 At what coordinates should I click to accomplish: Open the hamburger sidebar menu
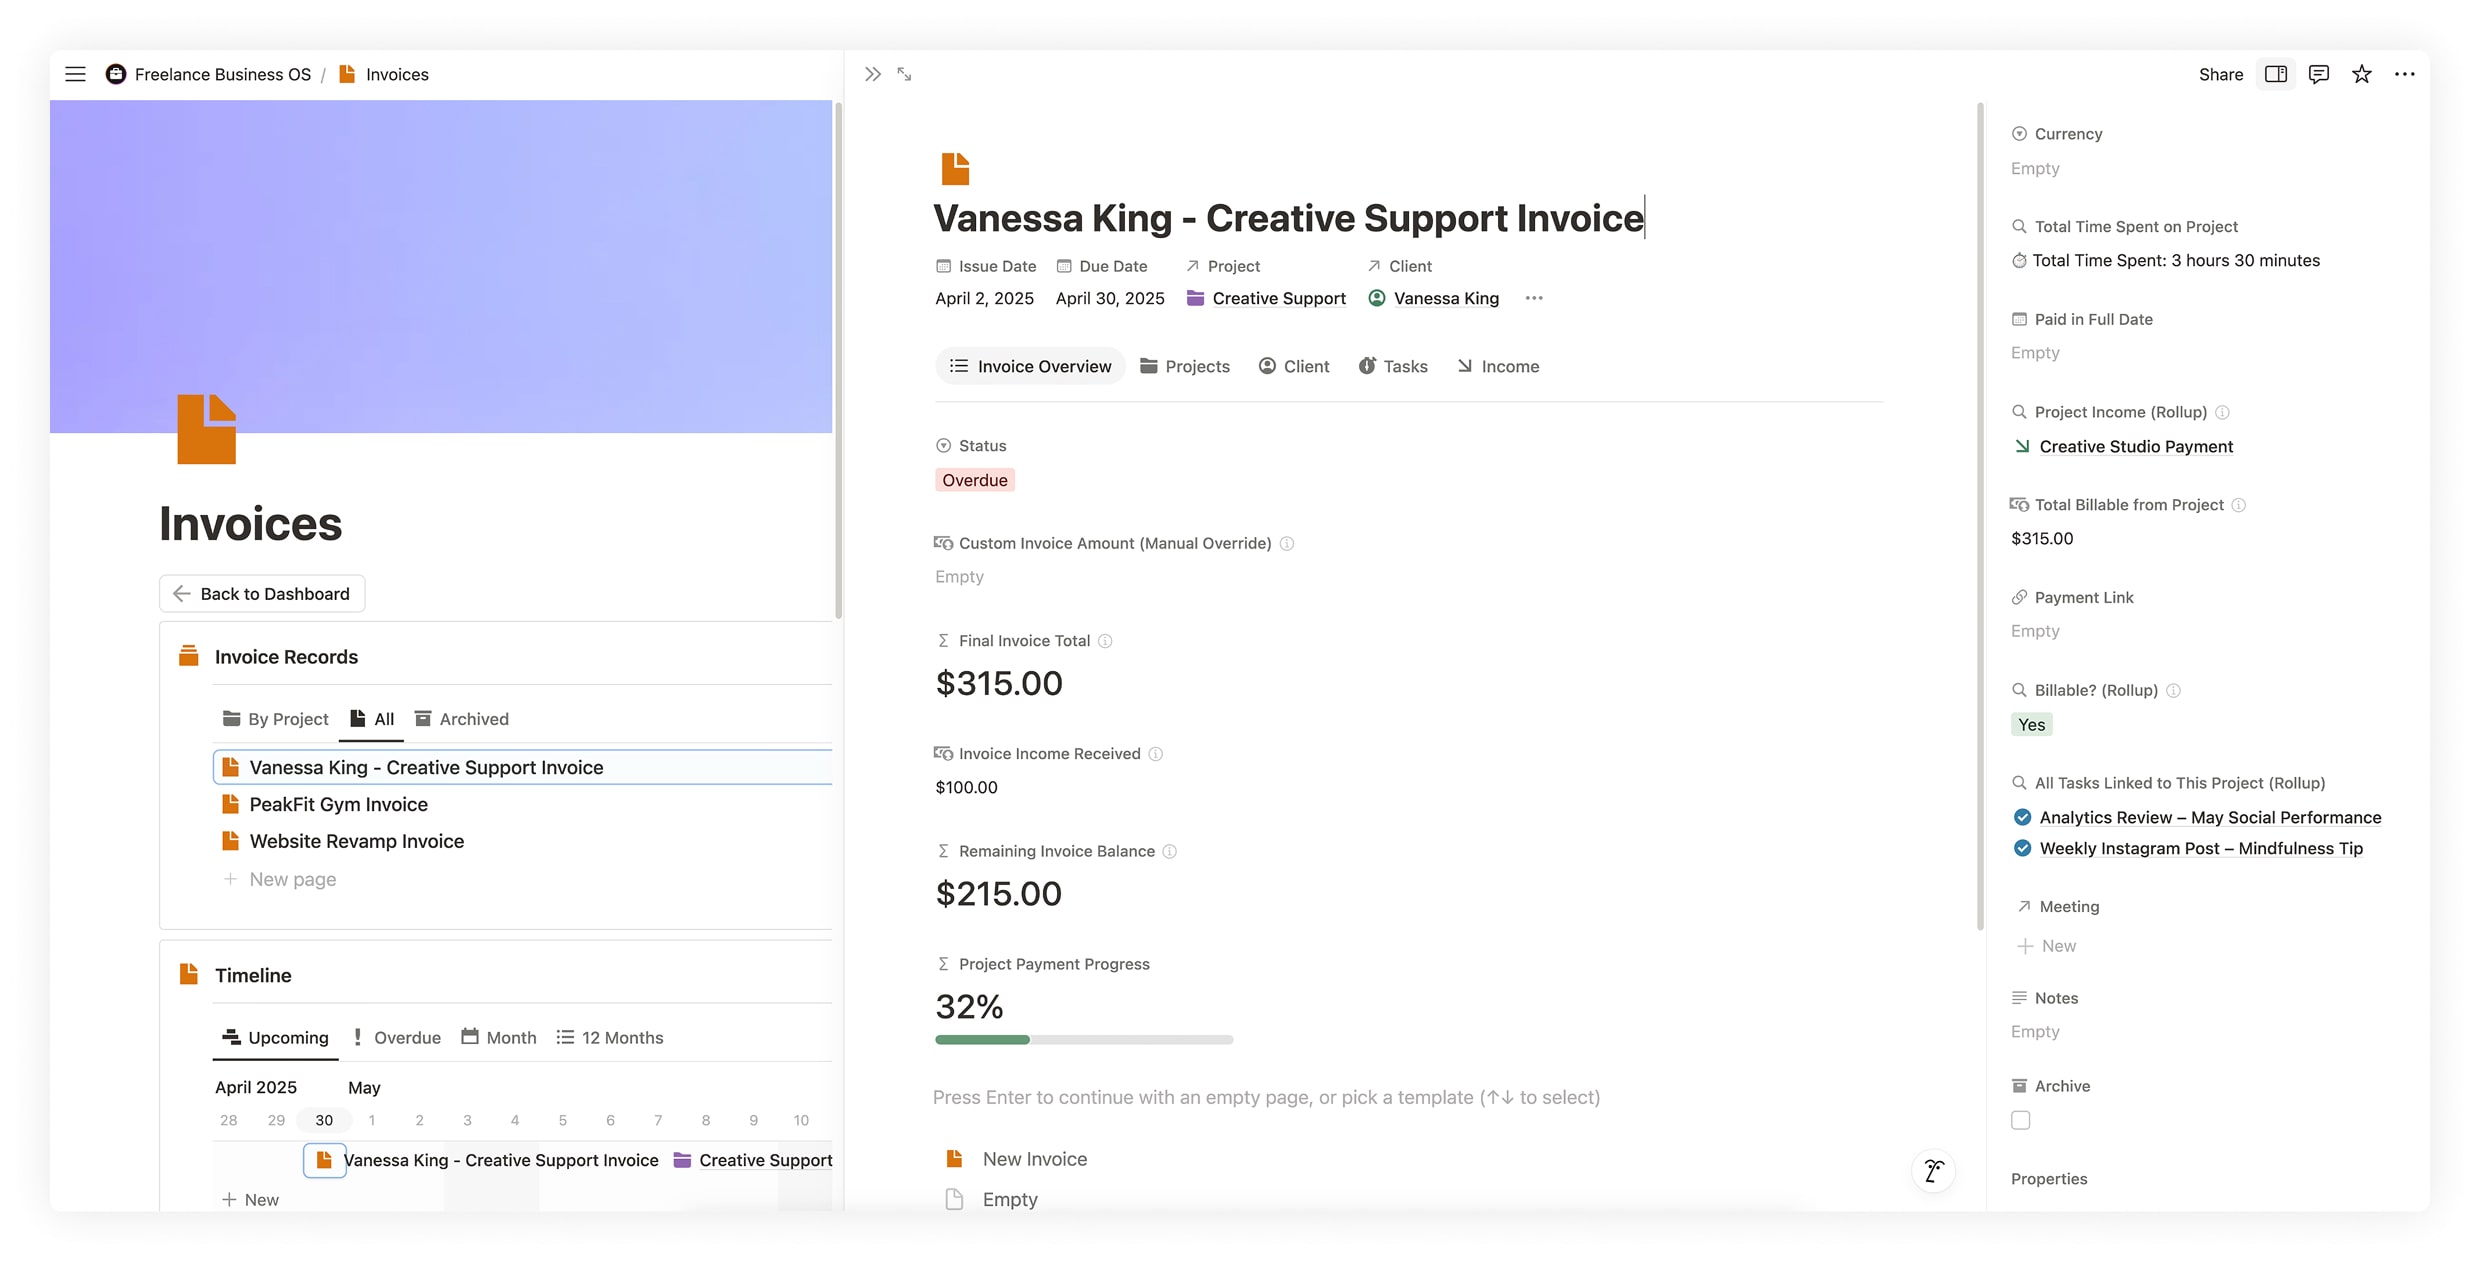75,74
